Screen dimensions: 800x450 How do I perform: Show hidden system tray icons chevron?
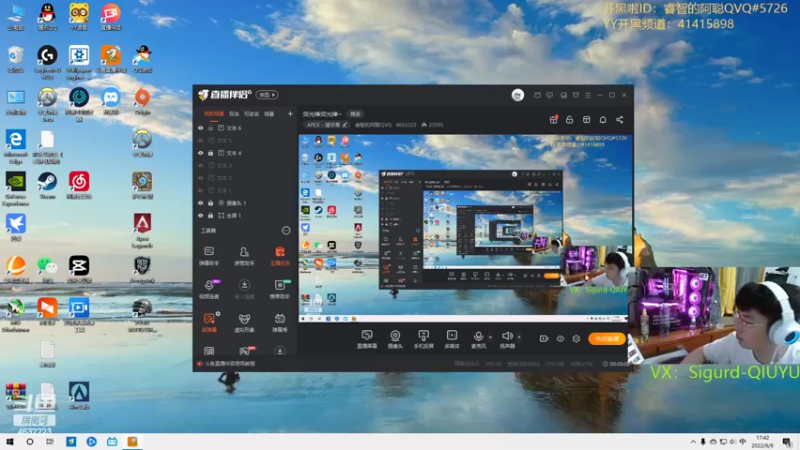692,442
